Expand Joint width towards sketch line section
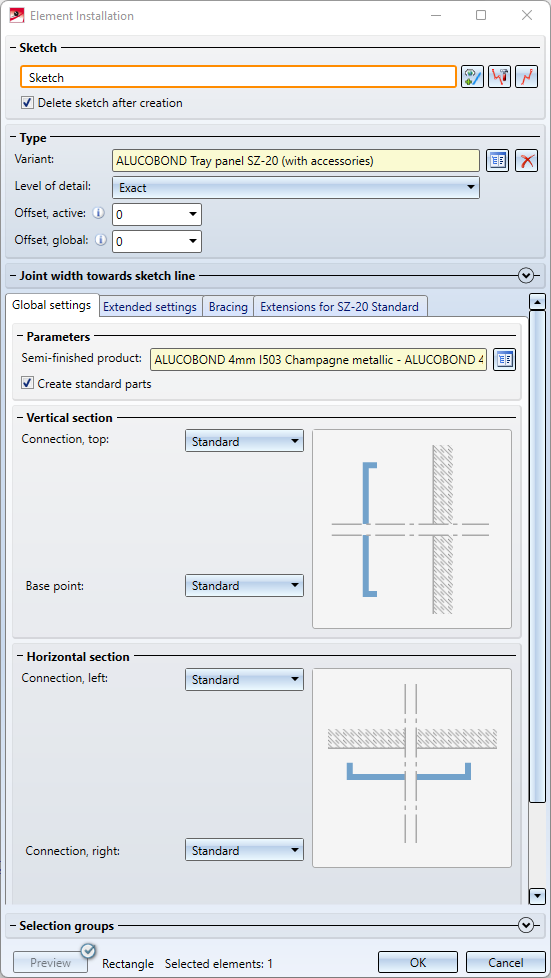Image resolution: width=551 pixels, height=978 pixels. pos(526,275)
